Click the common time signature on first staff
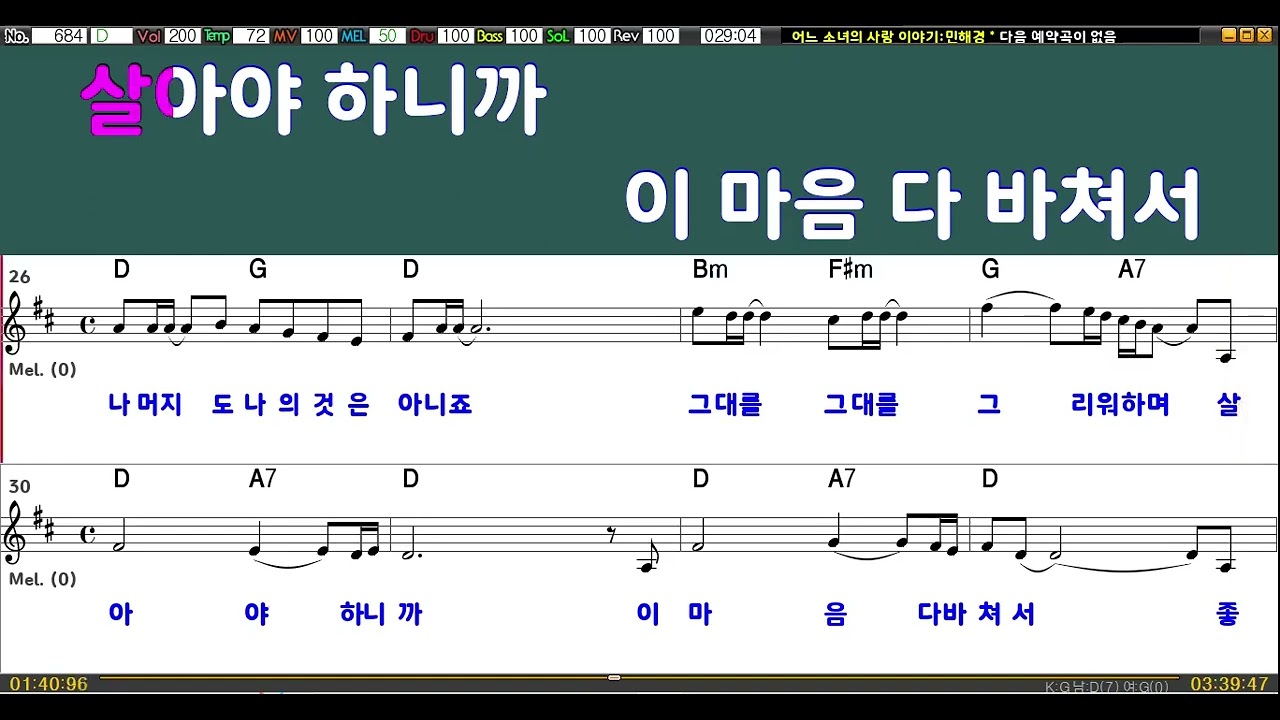Screen dimensions: 1280x720 click(x=88, y=324)
